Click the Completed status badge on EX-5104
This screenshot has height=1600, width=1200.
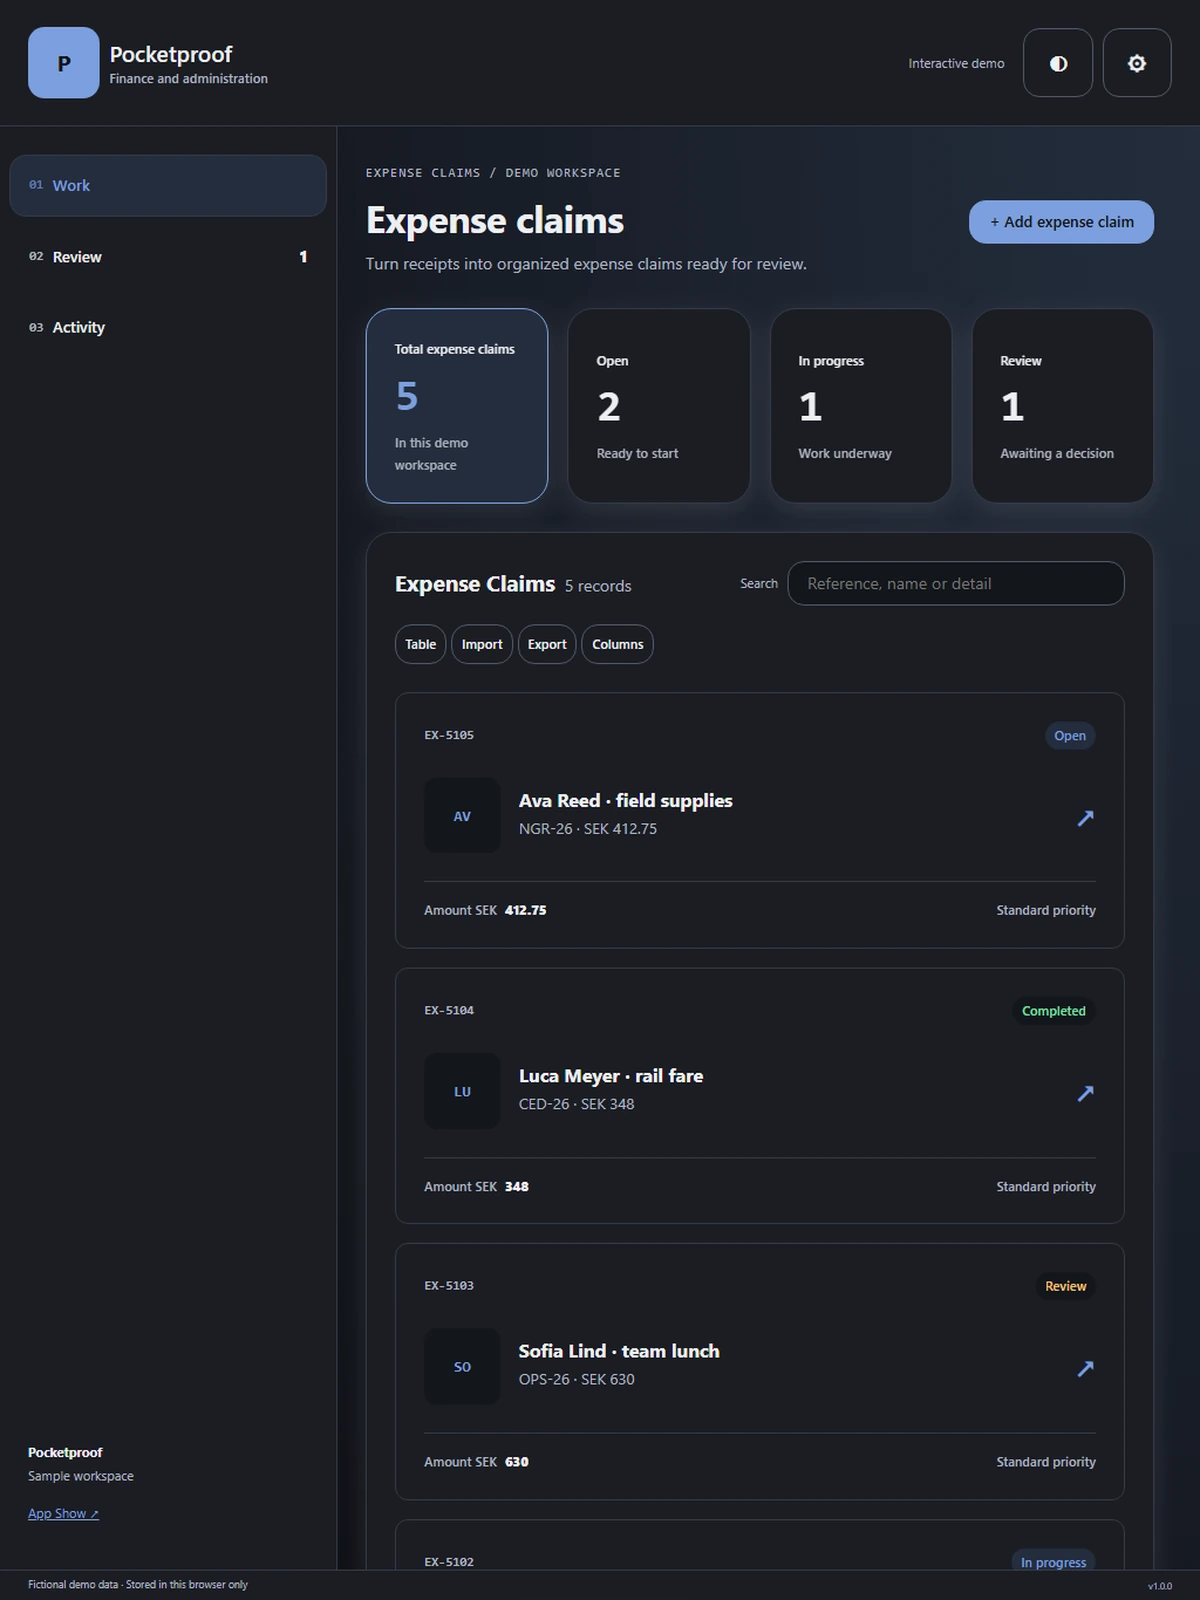1053,1011
